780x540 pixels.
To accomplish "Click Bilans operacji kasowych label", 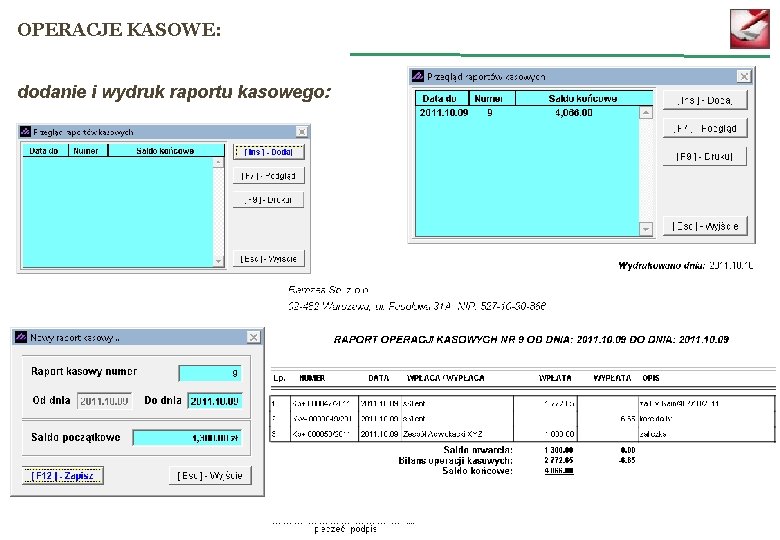I will pyautogui.click(x=455, y=460).
